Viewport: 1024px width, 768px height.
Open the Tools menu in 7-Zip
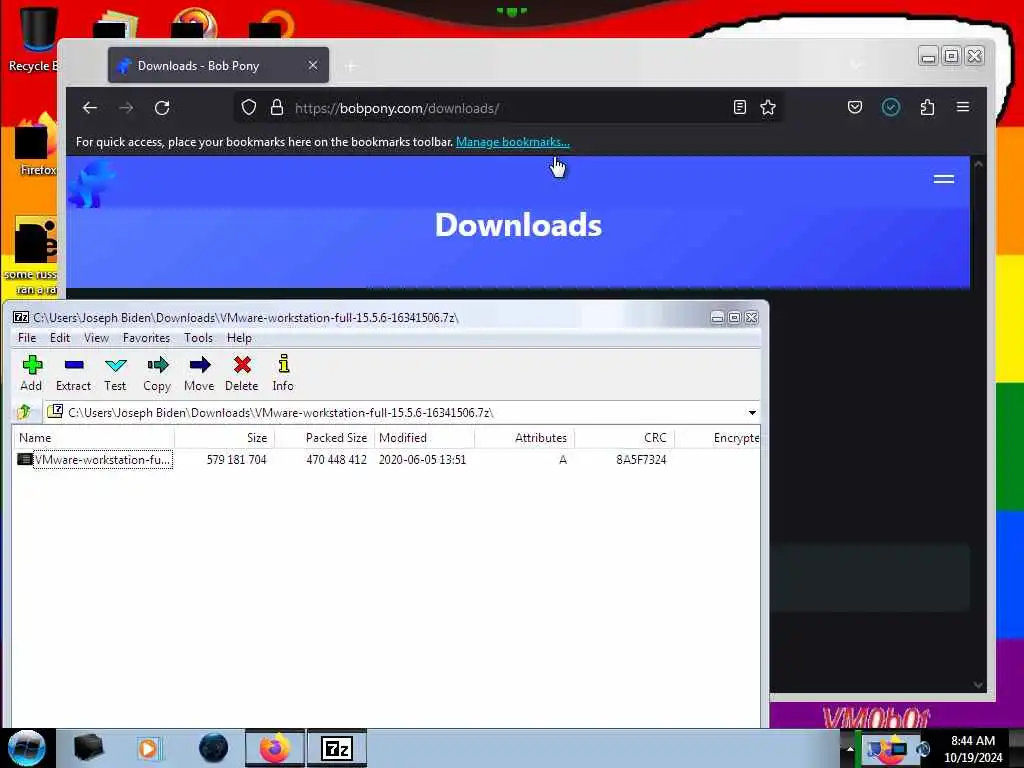point(198,338)
